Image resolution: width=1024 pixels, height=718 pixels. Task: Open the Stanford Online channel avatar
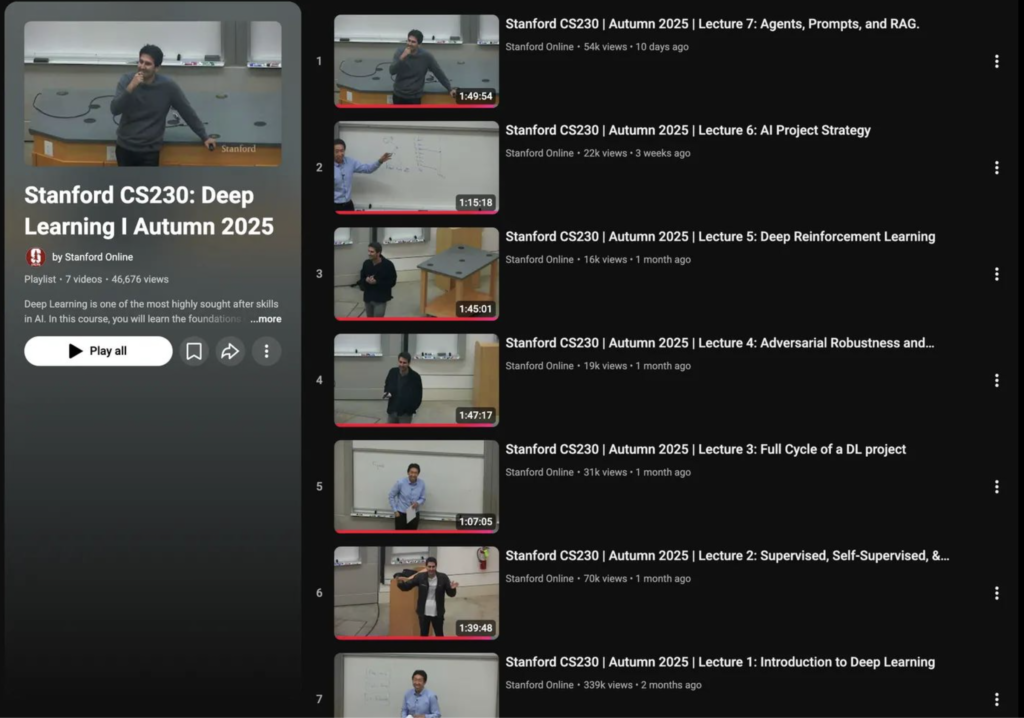pos(36,257)
